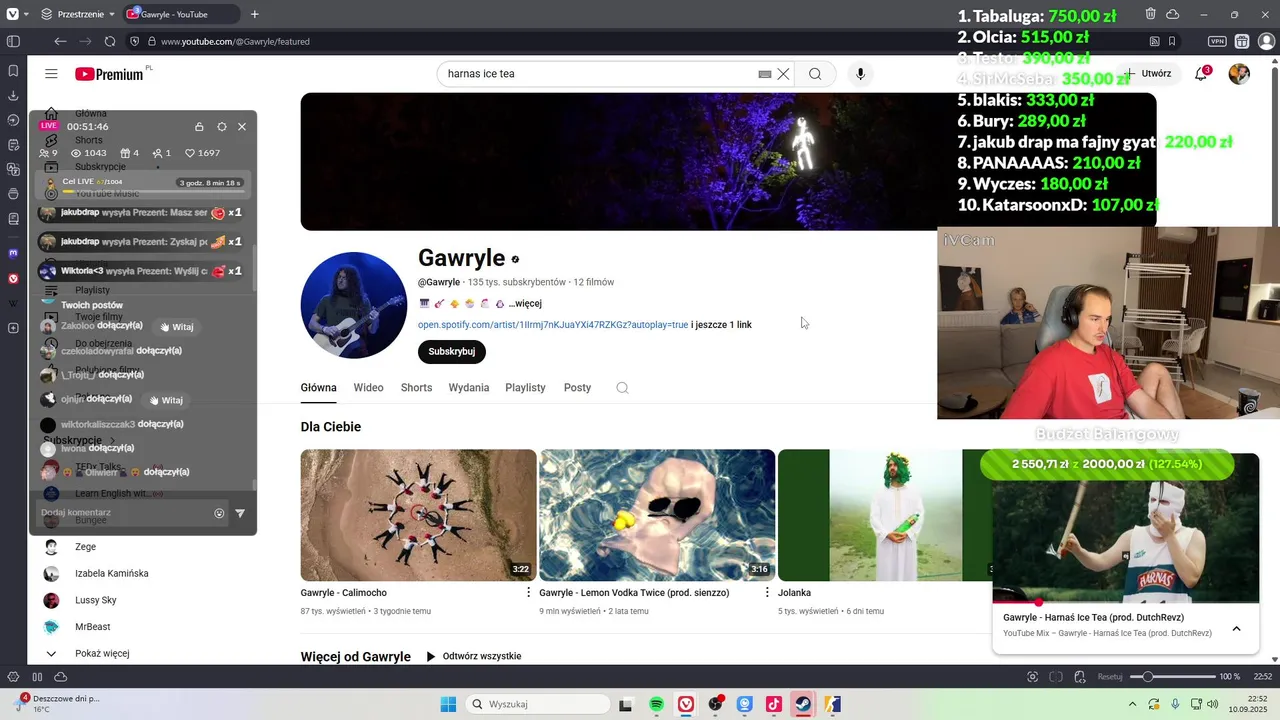
Task: Open the page feeds icon in the address bar
Action: click(x=1155, y=41)
